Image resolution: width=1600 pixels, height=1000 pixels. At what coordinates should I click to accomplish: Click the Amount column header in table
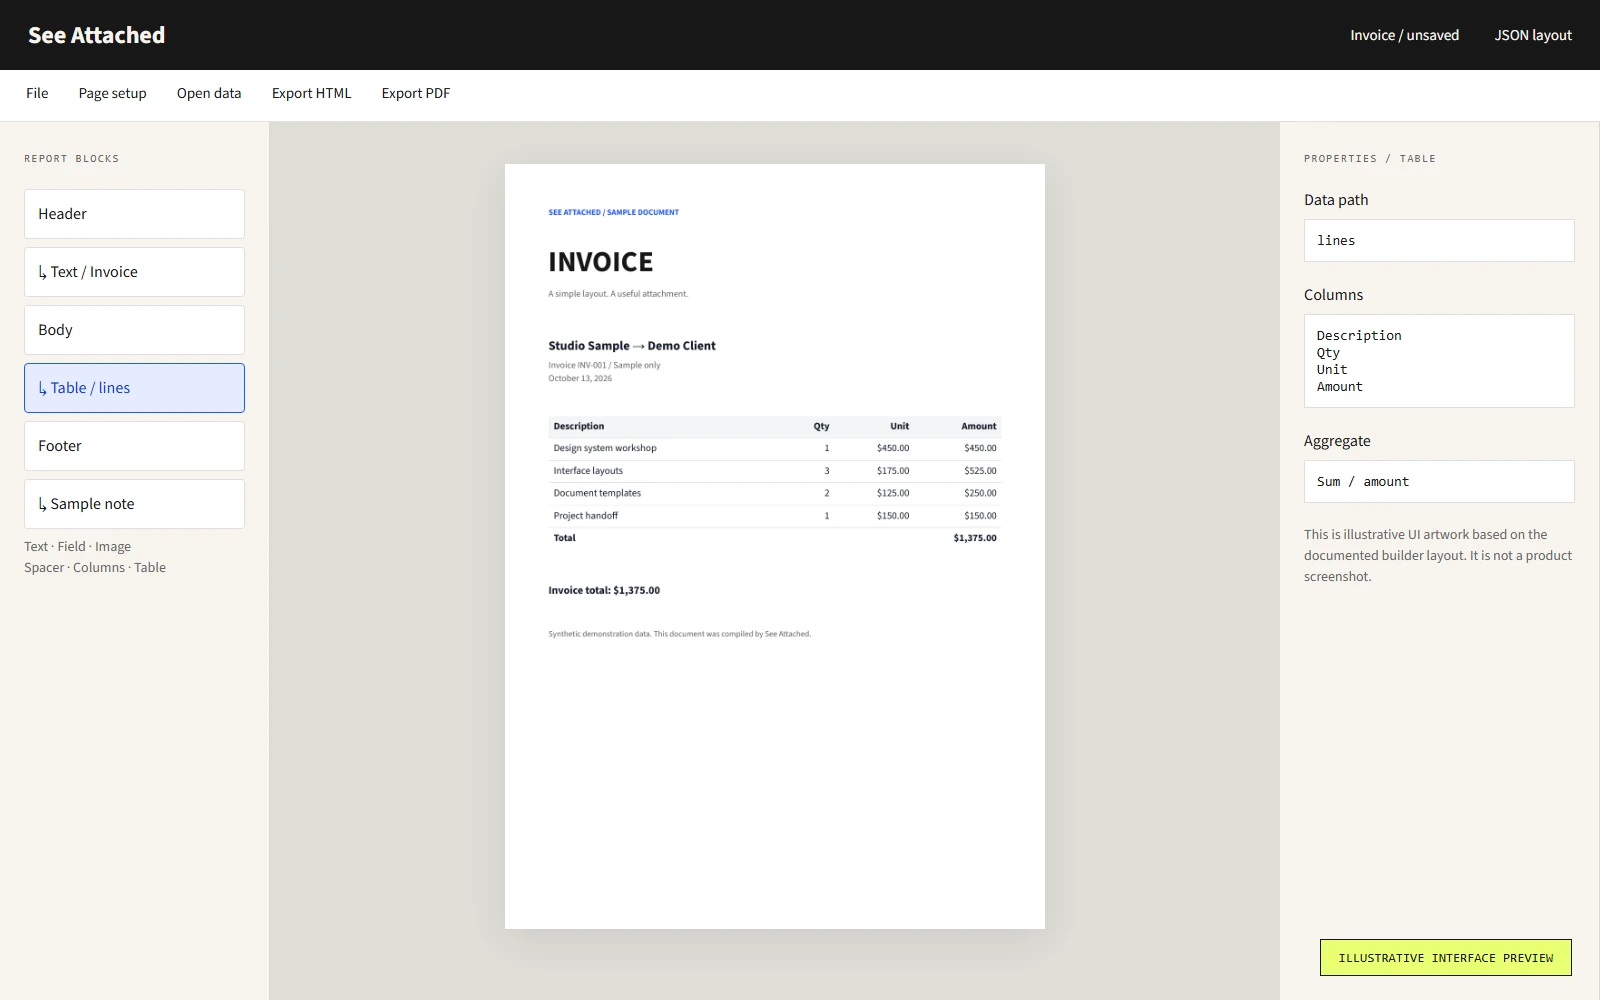click(979, 426)
